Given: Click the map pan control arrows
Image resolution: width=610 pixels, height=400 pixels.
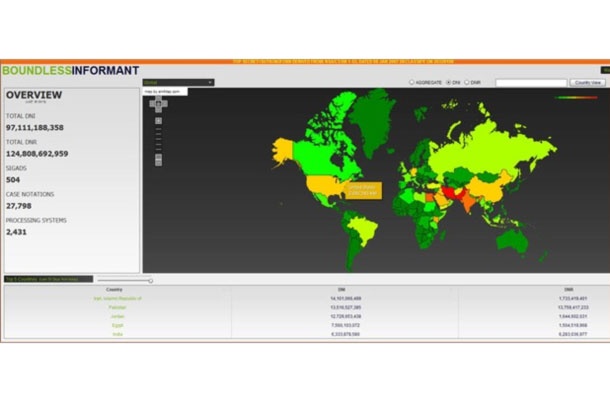Looking at the screenshot, I should point(158,103).
